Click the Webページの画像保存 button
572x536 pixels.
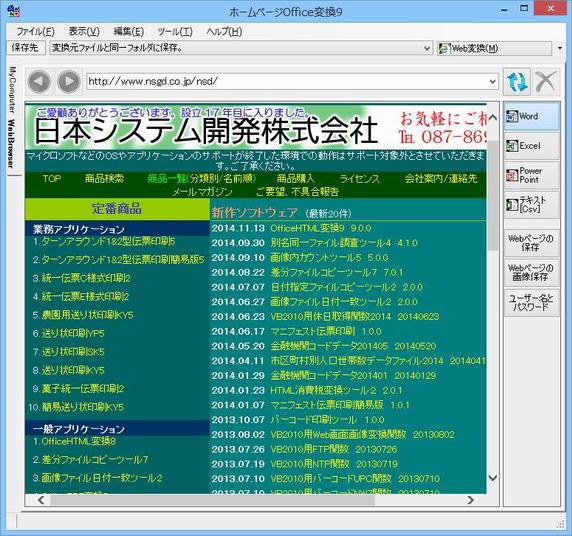[x=532, y=272]
